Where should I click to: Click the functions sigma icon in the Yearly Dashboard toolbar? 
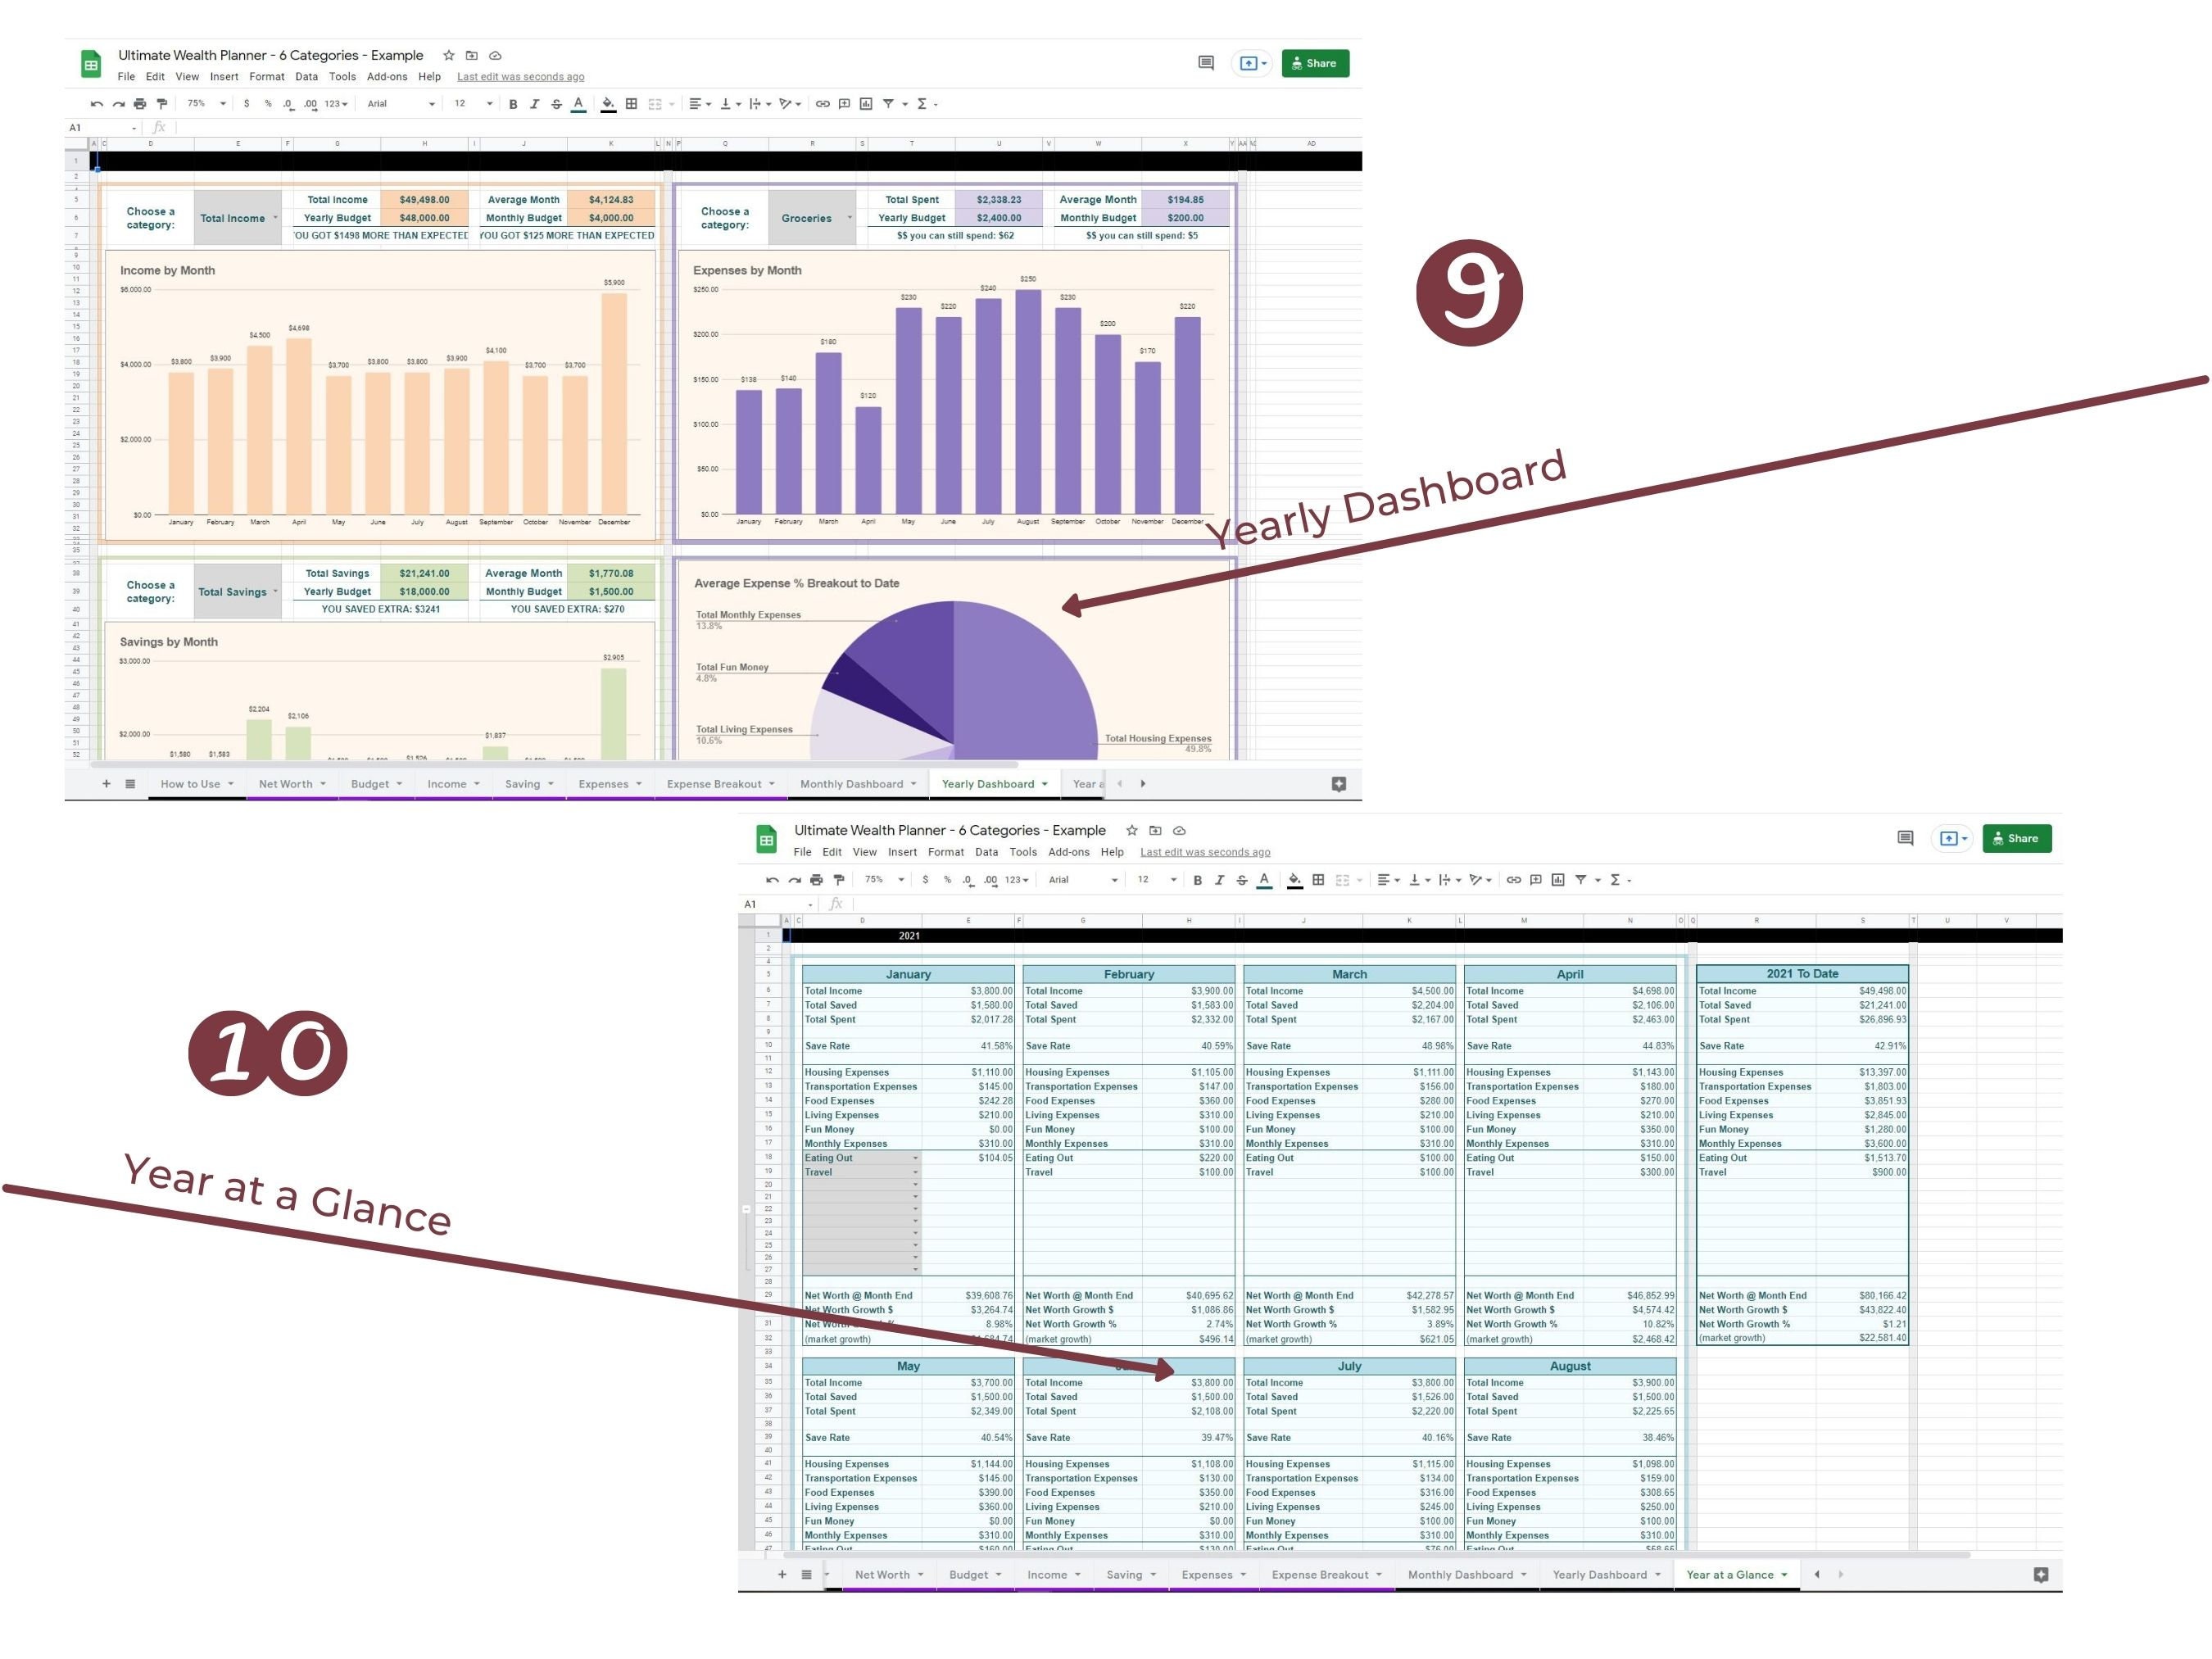point(922,104)
